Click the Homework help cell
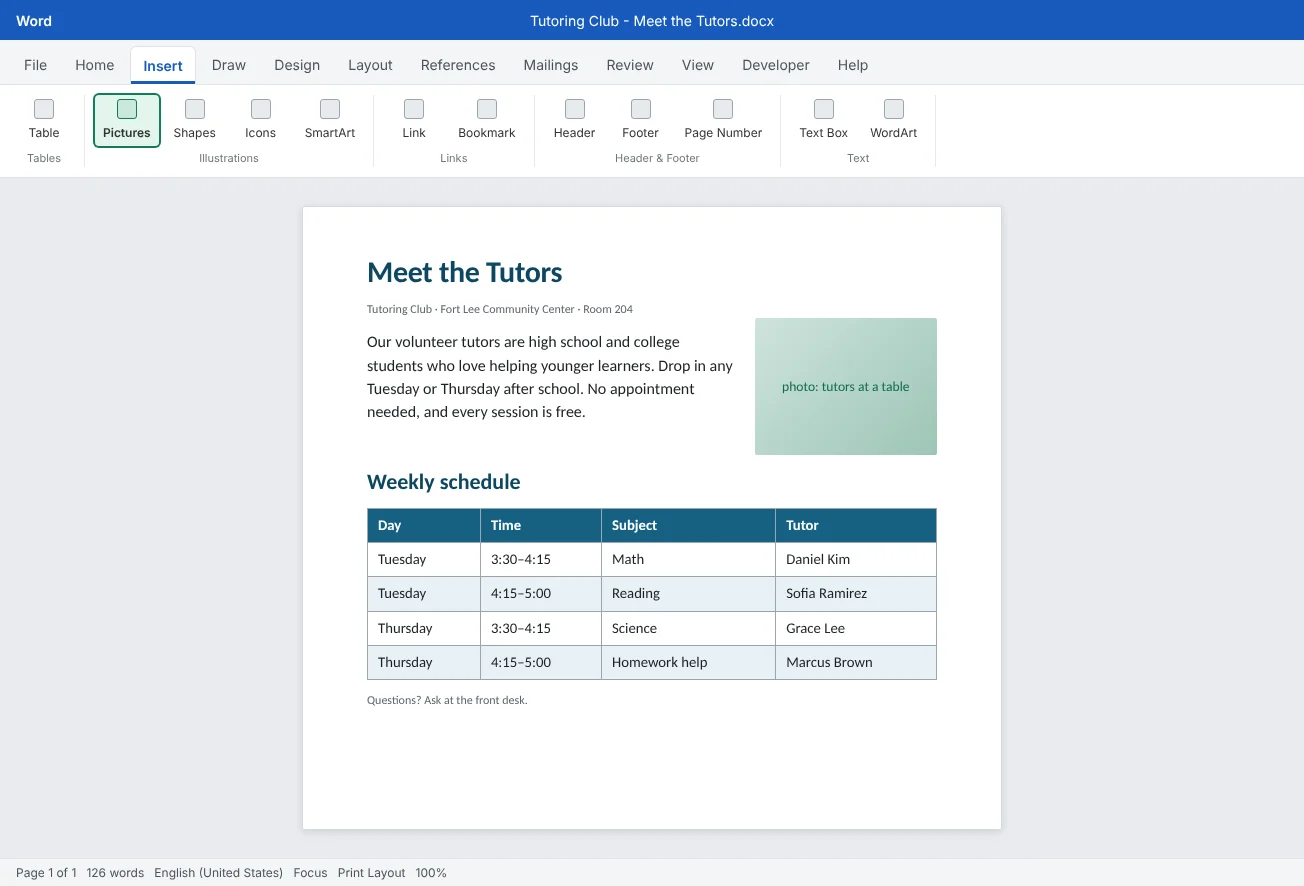Screen dimensions: 1304x886 [x=688, y=662]
